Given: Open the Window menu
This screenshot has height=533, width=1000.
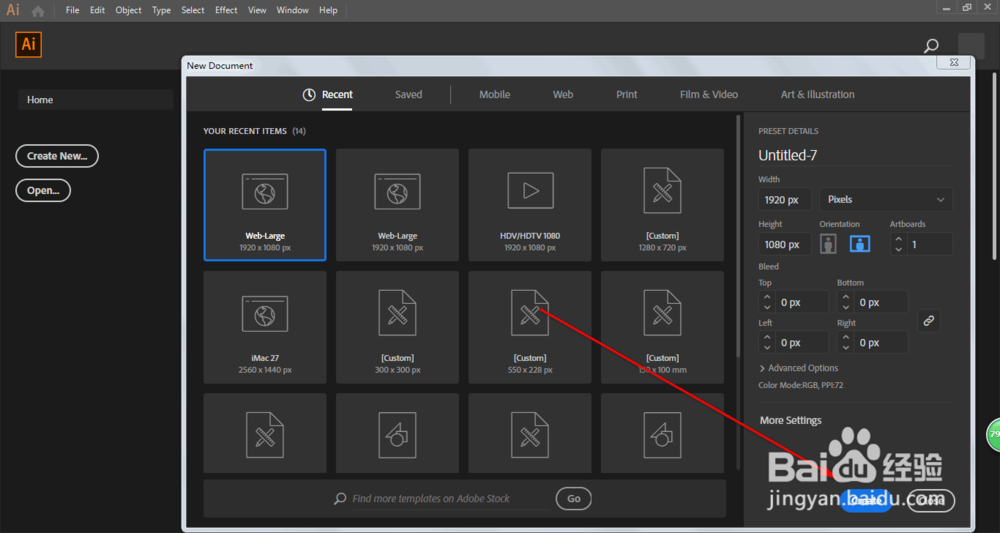Looking at the screenshot, I should click(293, 10).
